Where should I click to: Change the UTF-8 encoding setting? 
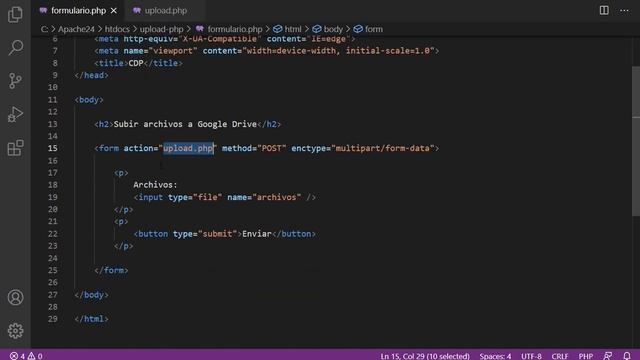point(531,356)
